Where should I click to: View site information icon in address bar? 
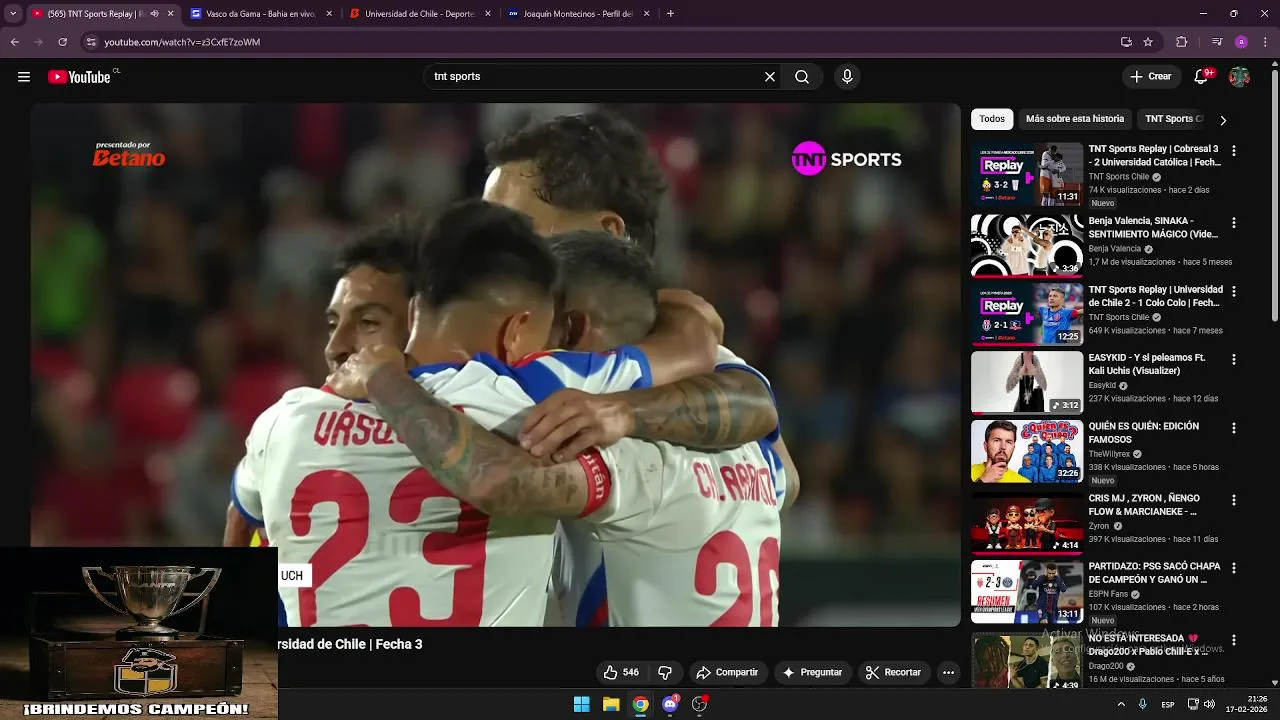click(91, 42)
